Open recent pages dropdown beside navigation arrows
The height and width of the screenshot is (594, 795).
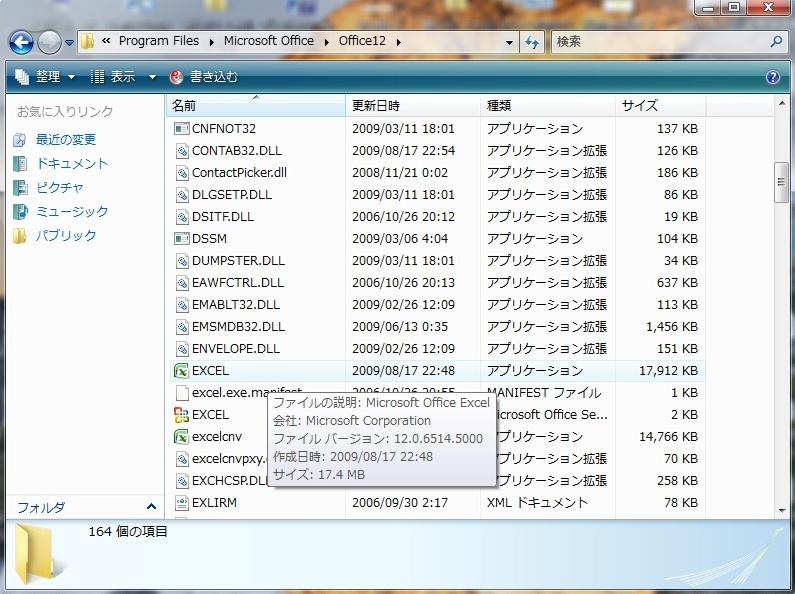69,43
